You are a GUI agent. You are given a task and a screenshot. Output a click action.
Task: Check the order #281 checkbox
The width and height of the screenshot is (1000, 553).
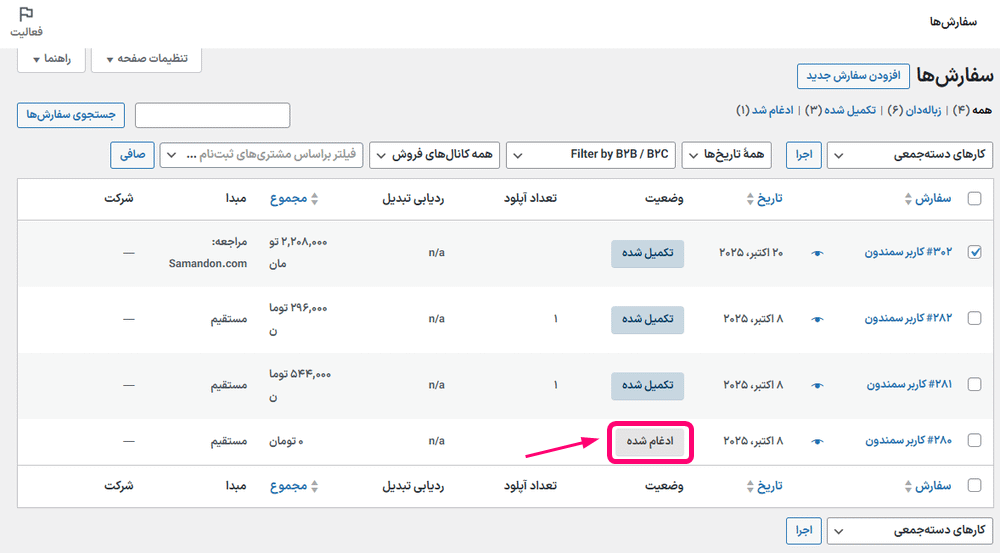[974, 384]
